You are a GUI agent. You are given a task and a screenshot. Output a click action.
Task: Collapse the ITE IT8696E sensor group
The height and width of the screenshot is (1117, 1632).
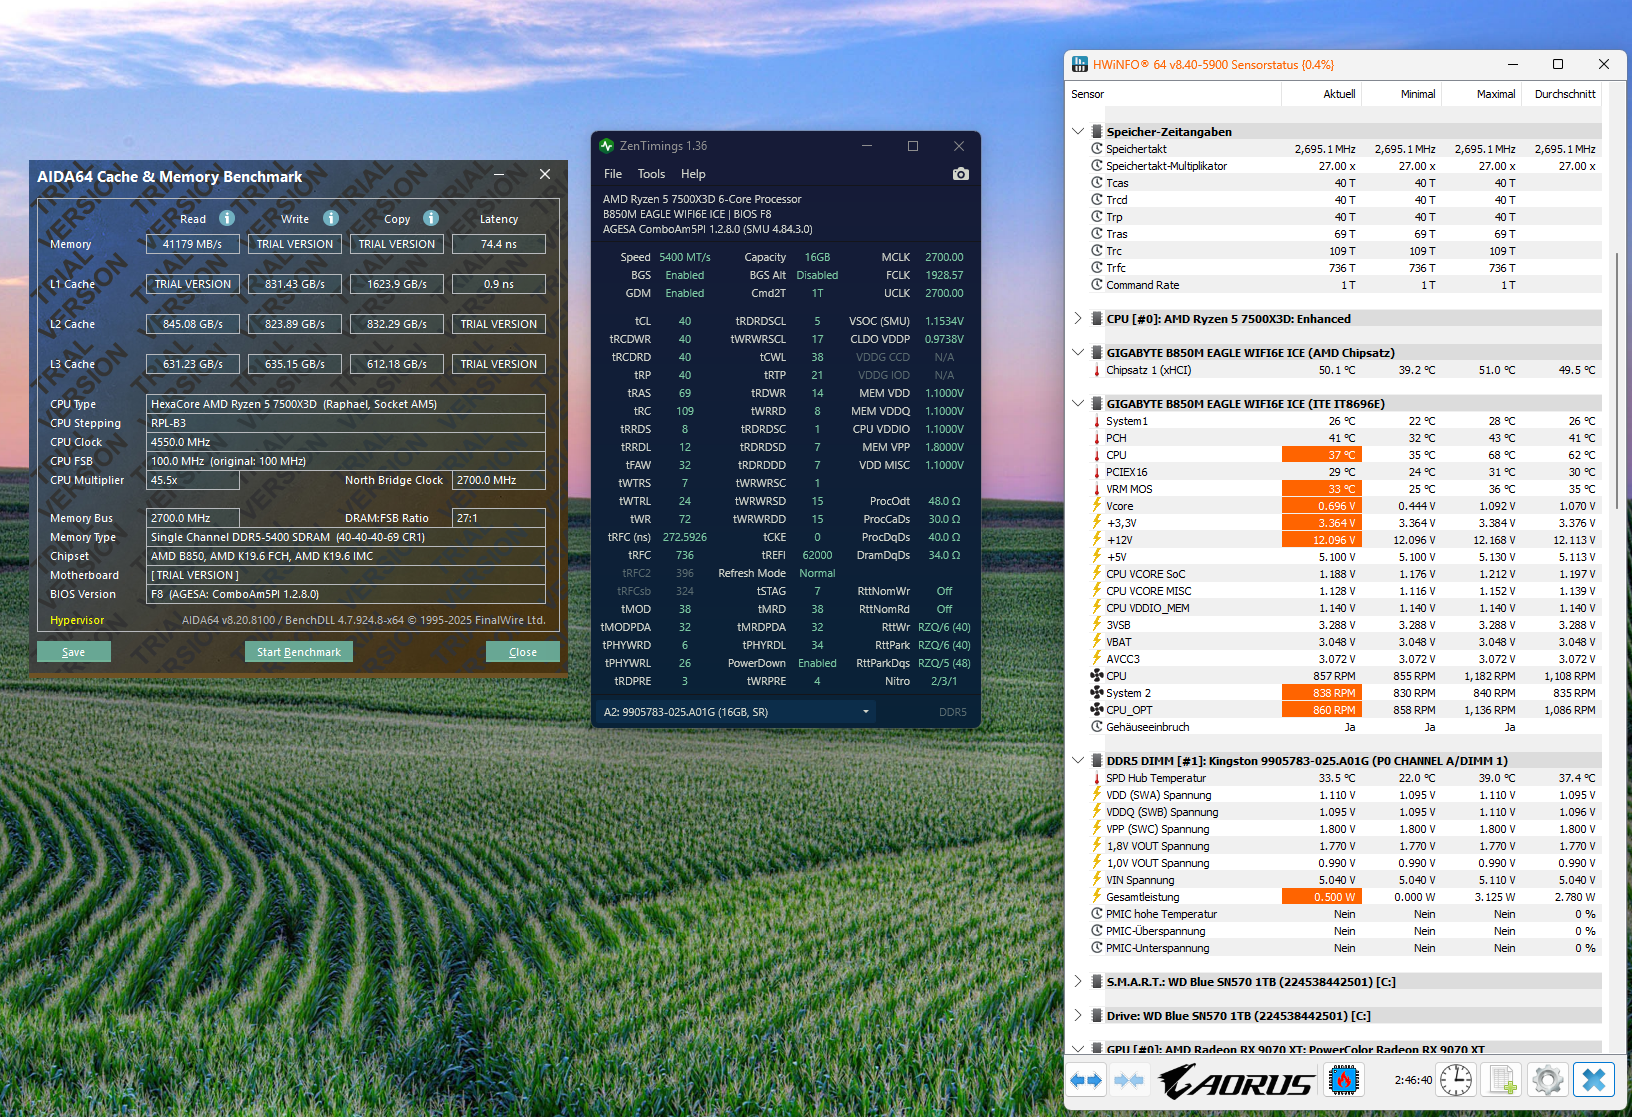[1078, 403]
